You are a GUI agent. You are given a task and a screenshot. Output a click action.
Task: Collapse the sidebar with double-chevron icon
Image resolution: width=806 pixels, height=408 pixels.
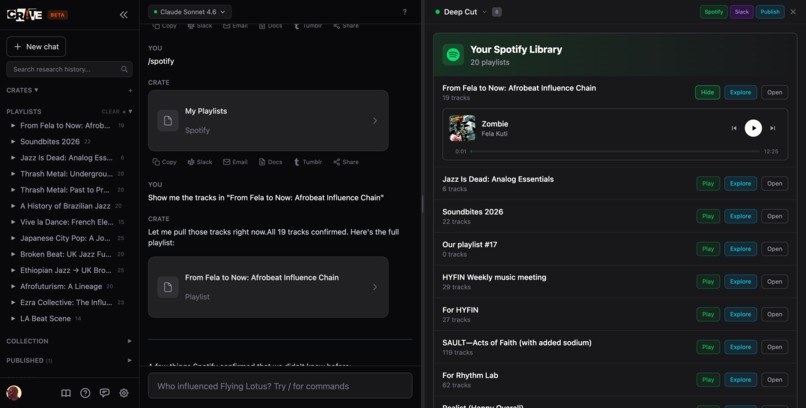123,15
